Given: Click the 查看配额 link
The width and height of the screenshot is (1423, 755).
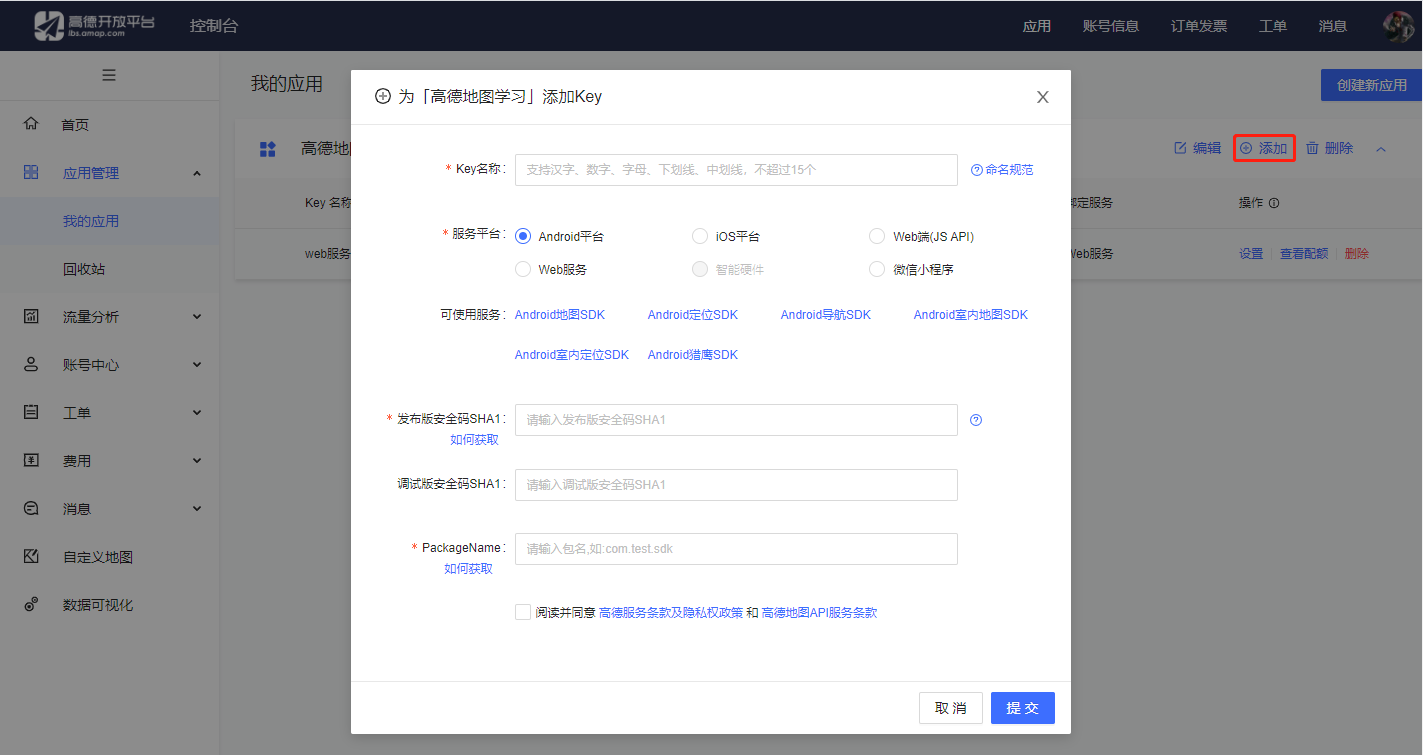Looking at the screenshot, I should click(1304, 254).
